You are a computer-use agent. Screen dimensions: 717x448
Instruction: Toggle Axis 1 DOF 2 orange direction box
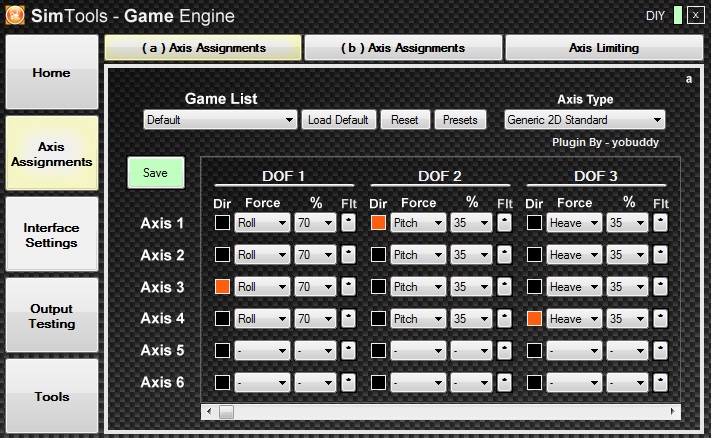click(378, 223)
